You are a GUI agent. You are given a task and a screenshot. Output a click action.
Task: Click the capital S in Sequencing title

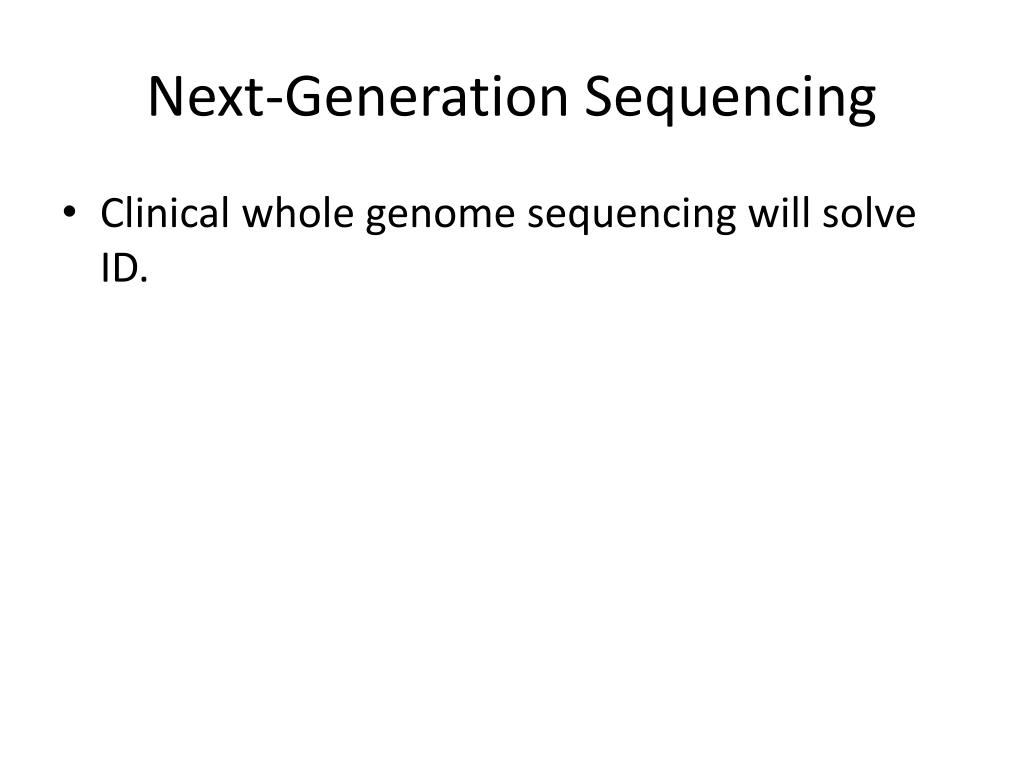600,97
